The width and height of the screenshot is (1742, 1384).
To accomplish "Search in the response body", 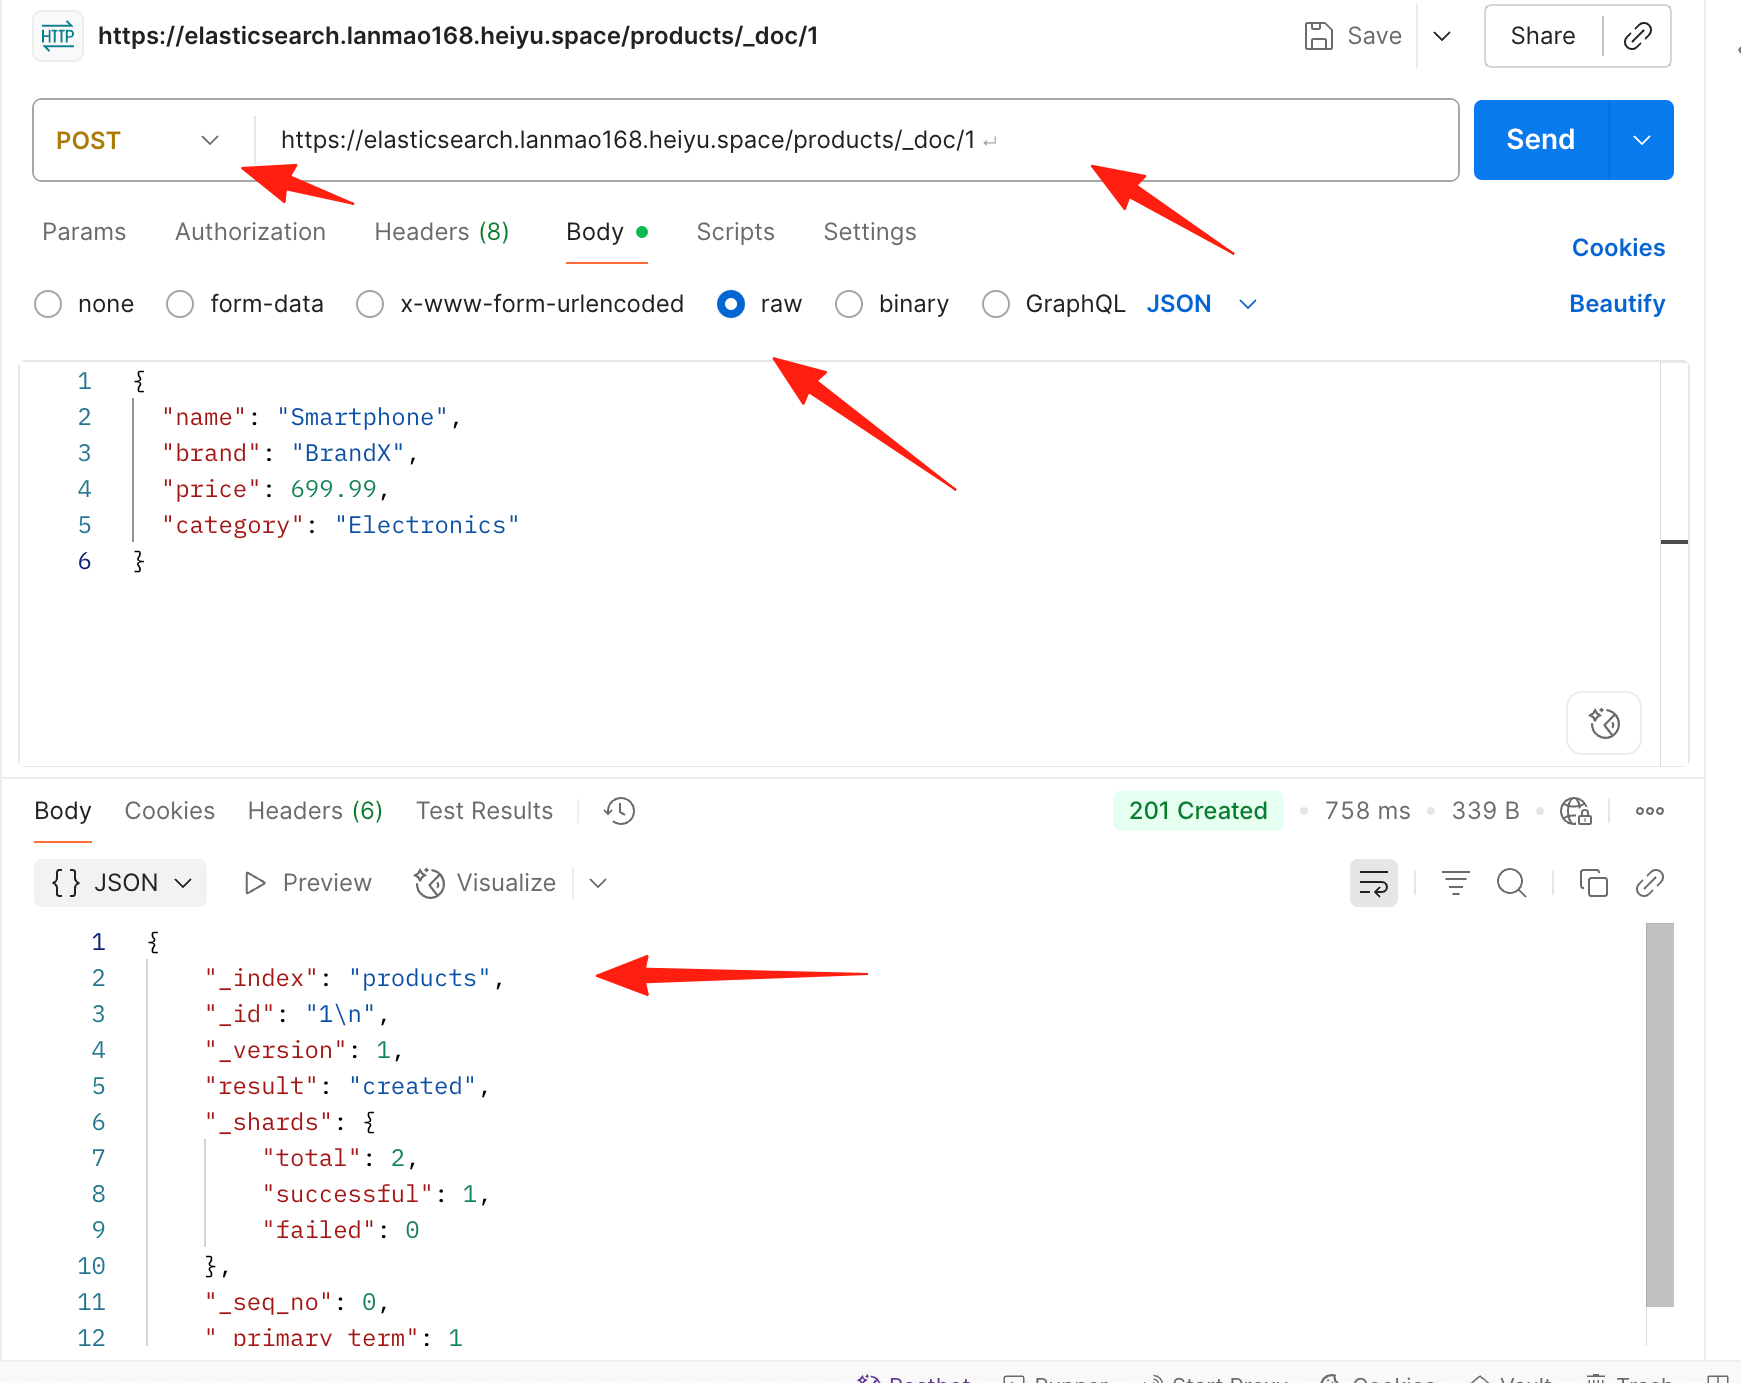I will 1511,883.
